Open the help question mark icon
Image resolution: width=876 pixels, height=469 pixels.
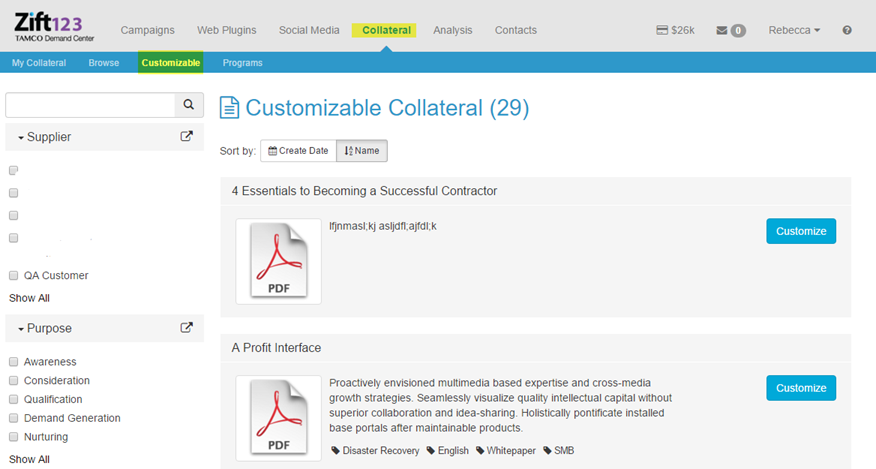[847, 30]
